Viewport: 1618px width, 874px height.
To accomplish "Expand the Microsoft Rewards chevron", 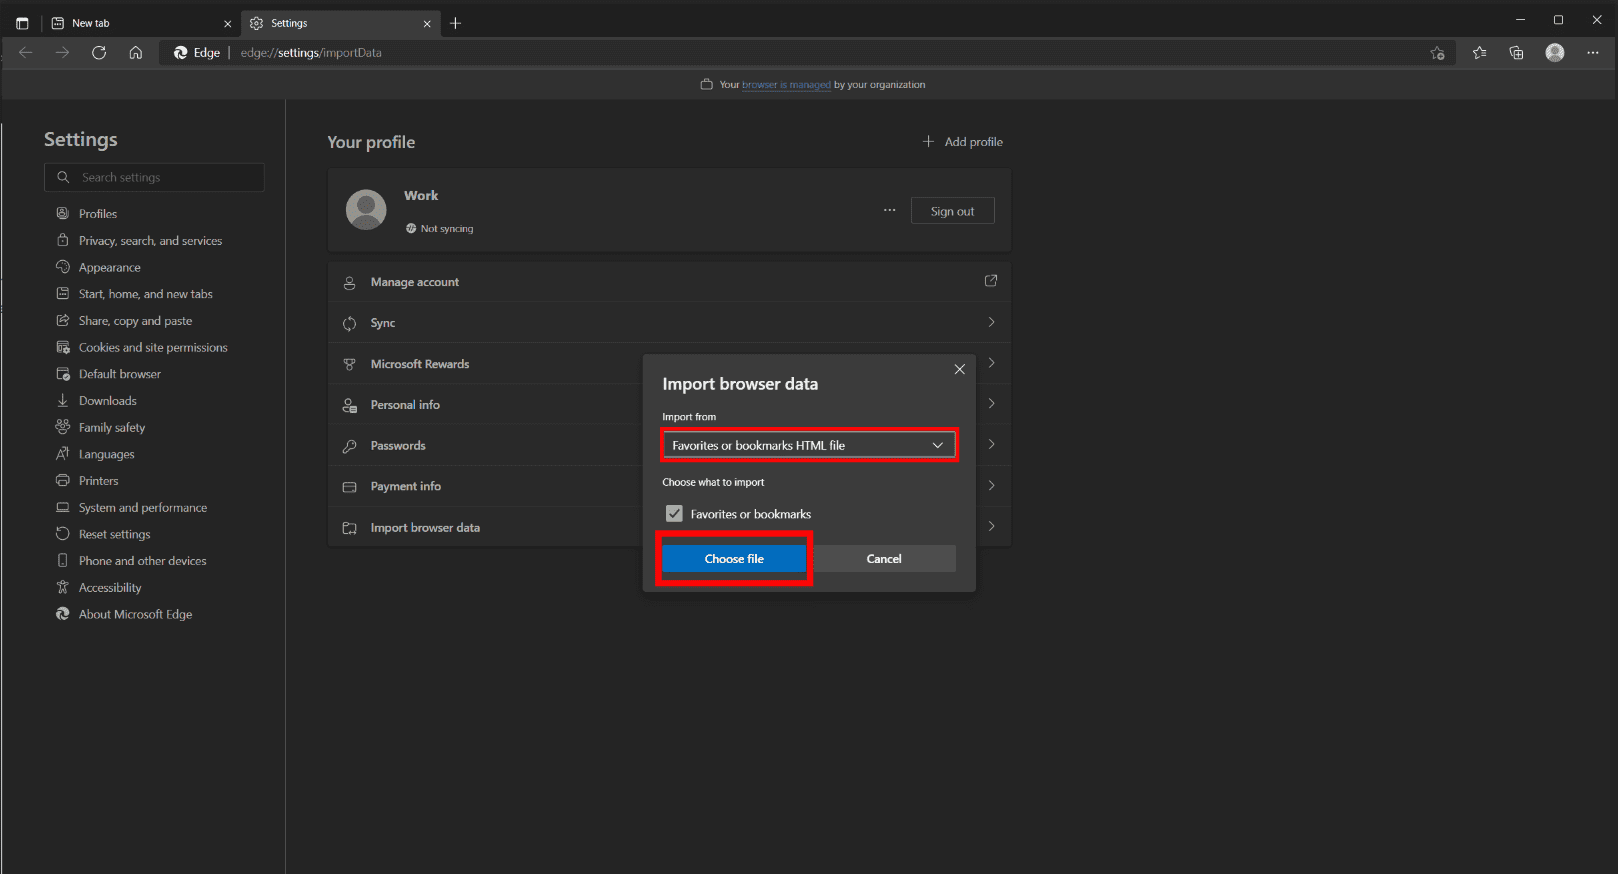I will pyautogui.click(x=991, y=363).
